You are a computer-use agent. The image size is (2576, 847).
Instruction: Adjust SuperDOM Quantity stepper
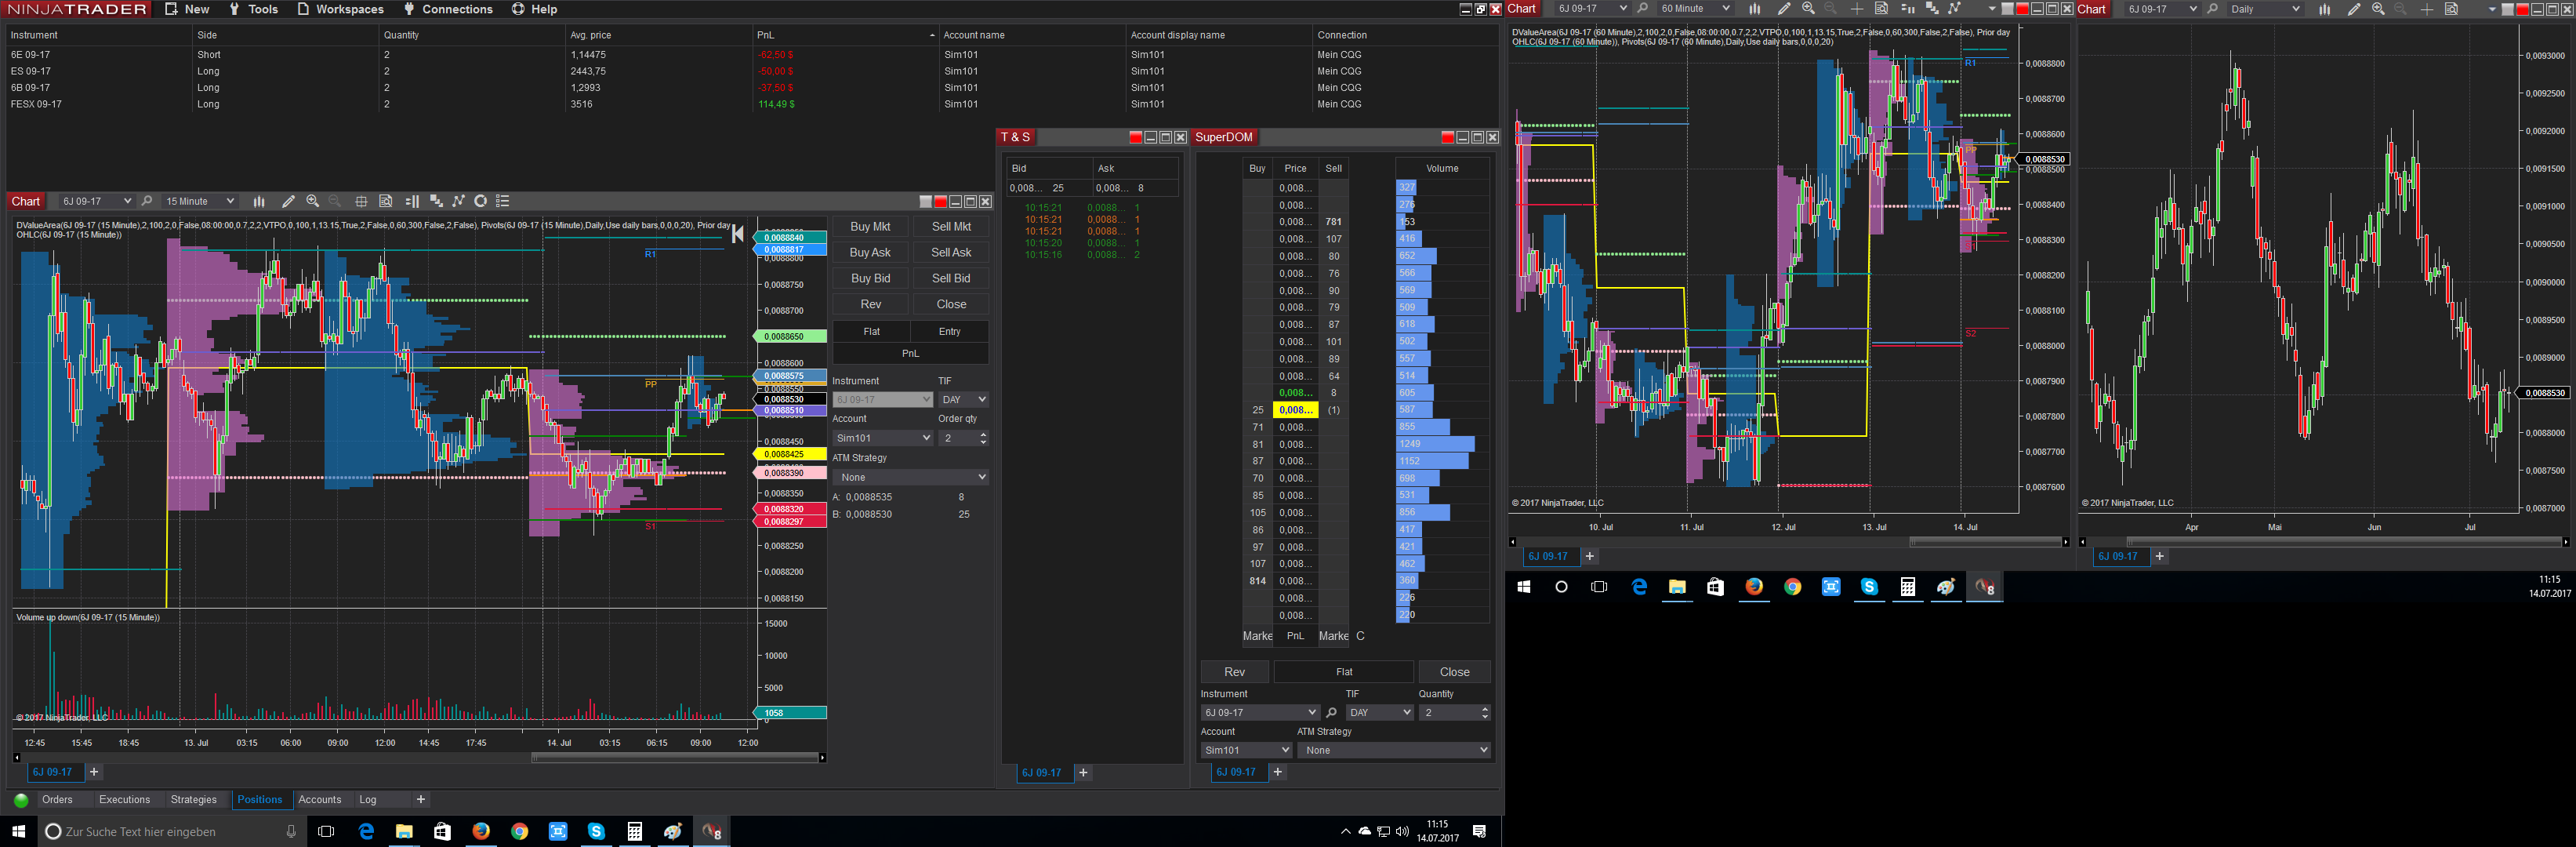(1484, 713)
